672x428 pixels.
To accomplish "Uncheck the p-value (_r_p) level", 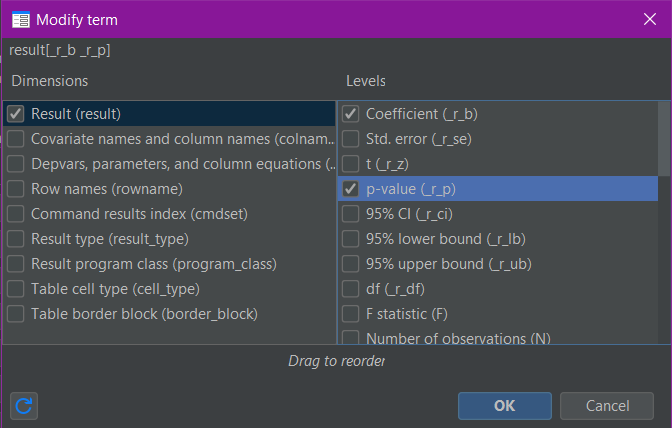I will click(350, 189).
